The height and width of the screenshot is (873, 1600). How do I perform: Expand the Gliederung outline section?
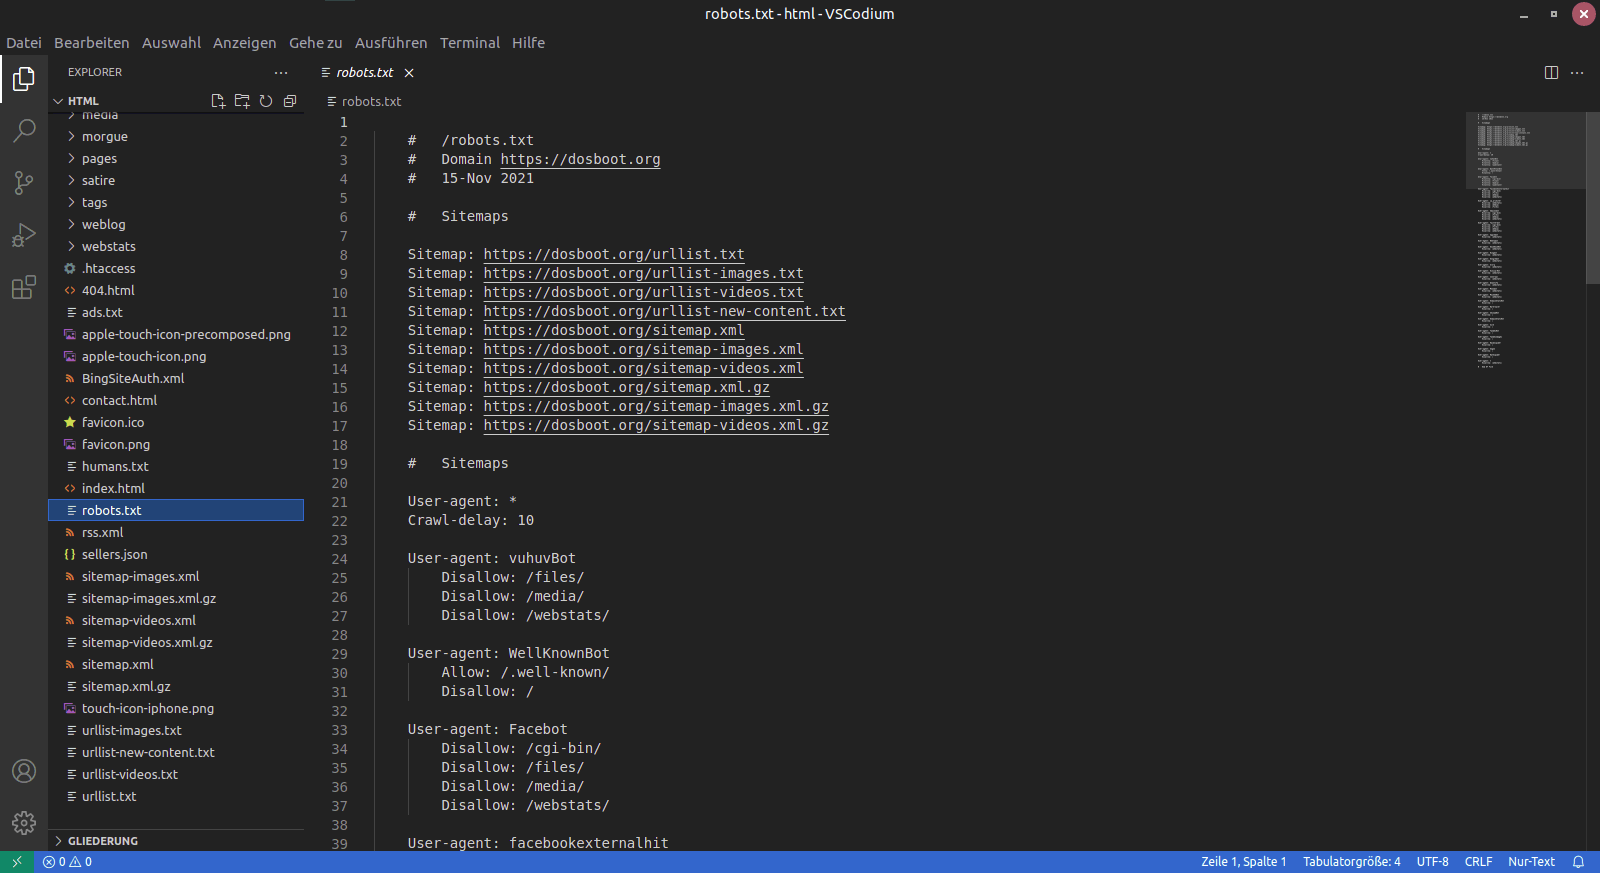pyautogui.click(x=176, y=841)
